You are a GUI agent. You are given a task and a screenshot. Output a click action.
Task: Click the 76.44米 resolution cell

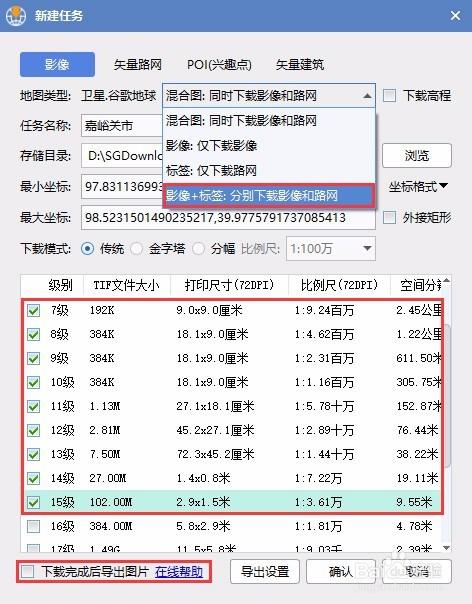pyautogui.click(x=417, y=430)
